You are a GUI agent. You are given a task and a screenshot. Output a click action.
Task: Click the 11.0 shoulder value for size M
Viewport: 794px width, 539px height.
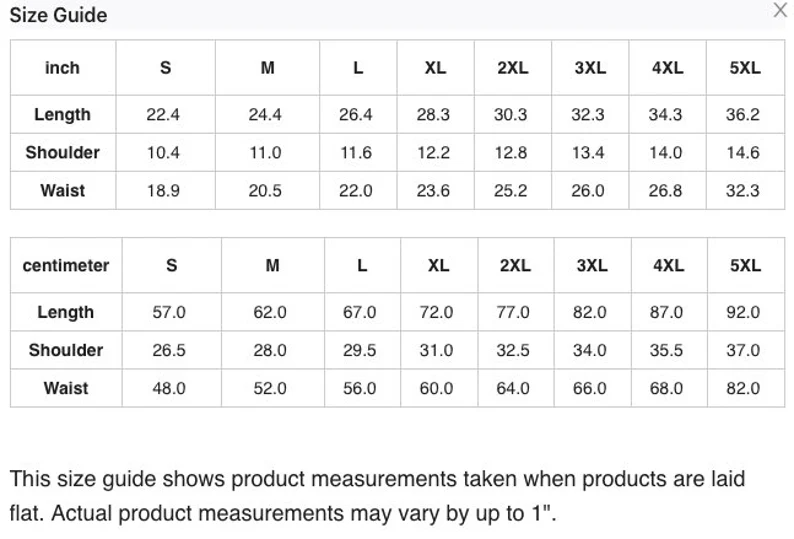[x=265, y=153]
